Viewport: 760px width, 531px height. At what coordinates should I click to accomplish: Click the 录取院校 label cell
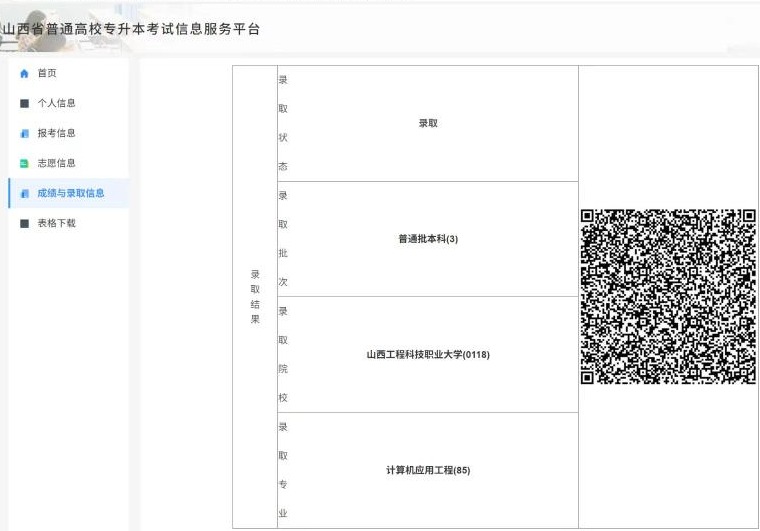tap(283, 355)
